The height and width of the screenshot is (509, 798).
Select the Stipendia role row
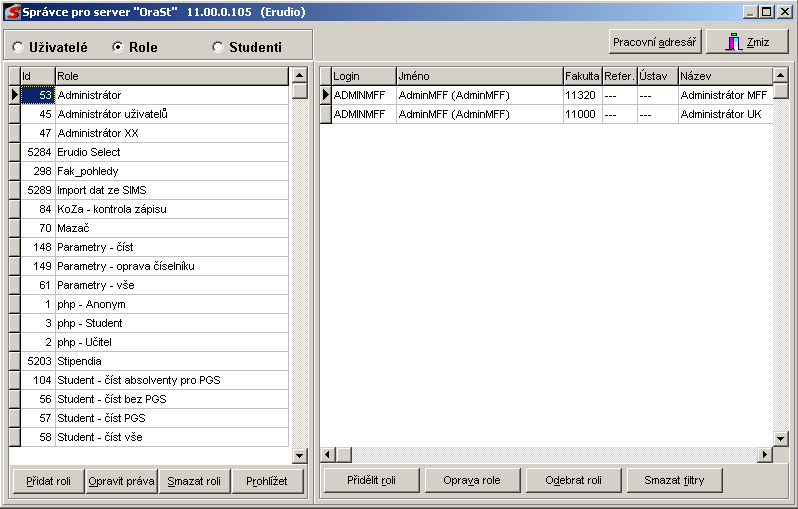[150, 361]
